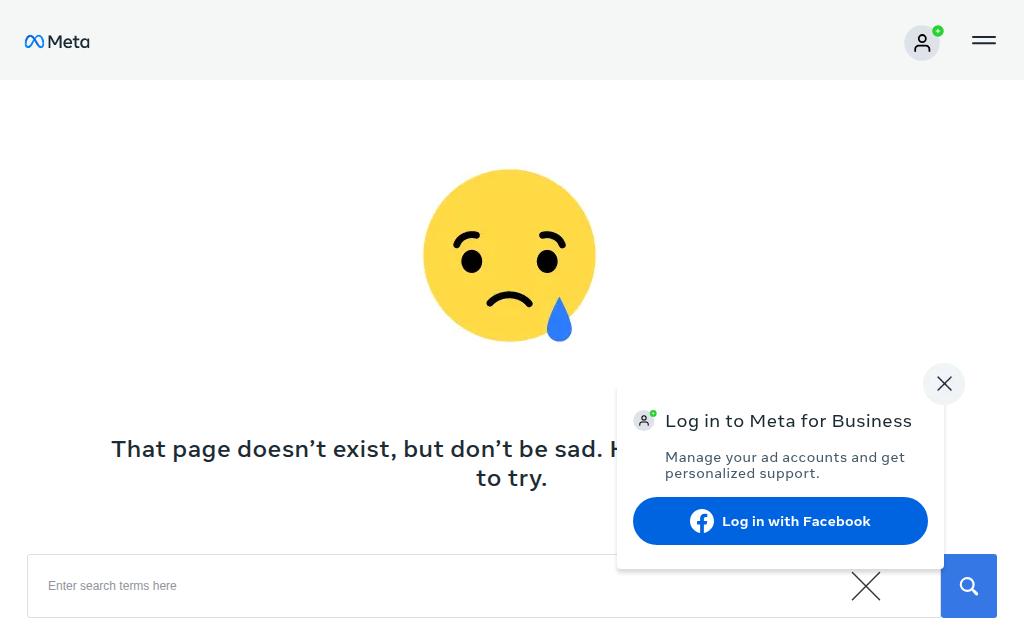Clear the search field using the X icon

(866, 586)
